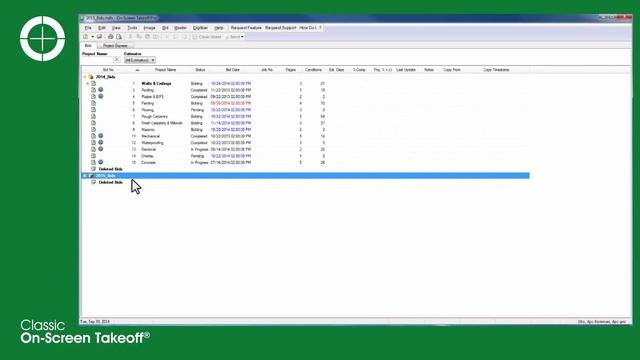Click the globe icon on the Roofing row
Image resolution: width=640 pixels, height=360 pixels.
pos(100,90)
